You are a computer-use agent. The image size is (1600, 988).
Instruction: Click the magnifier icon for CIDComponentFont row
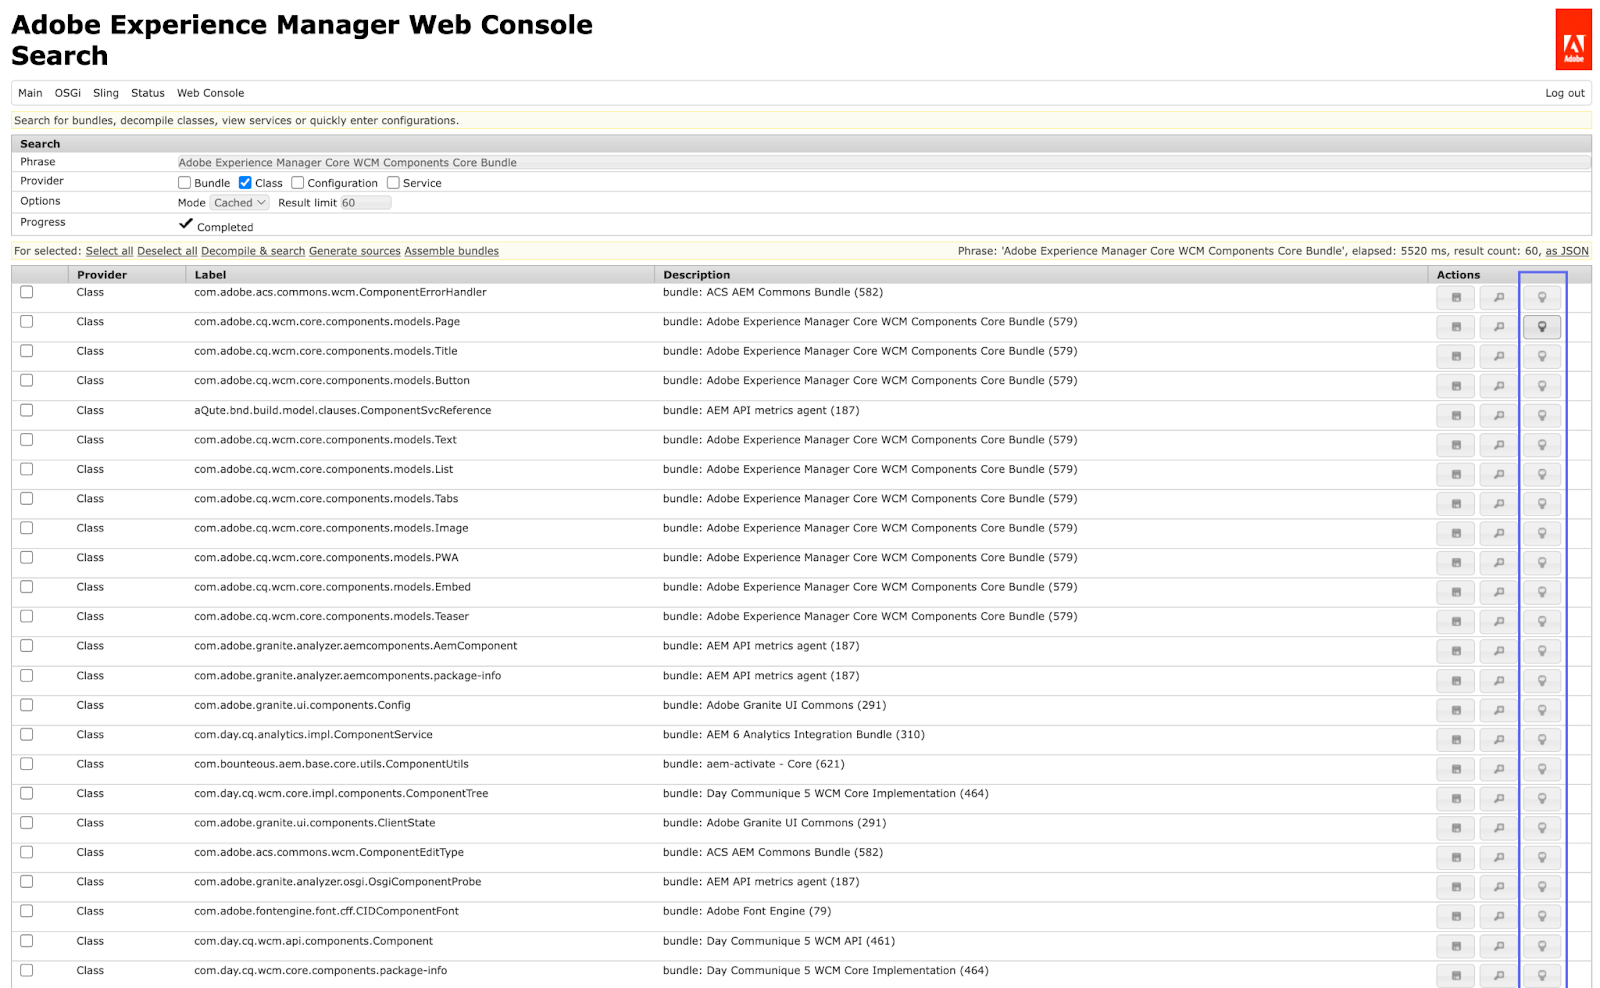1498,917
